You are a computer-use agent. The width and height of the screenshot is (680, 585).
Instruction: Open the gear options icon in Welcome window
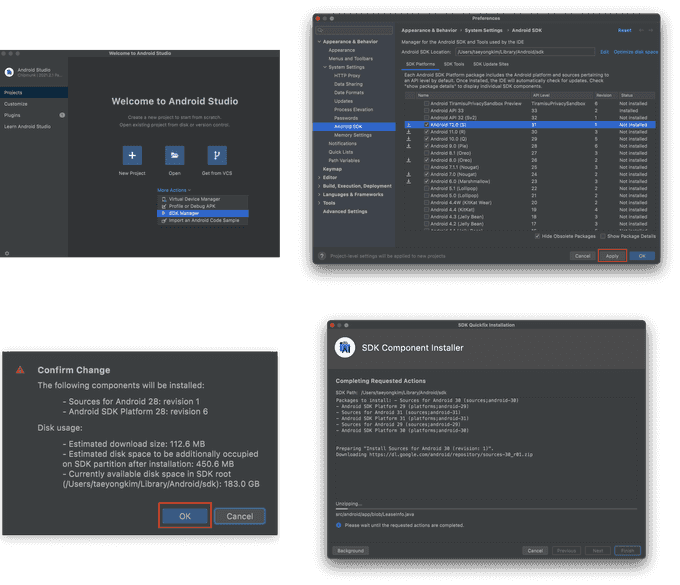(x=7, y=253)
